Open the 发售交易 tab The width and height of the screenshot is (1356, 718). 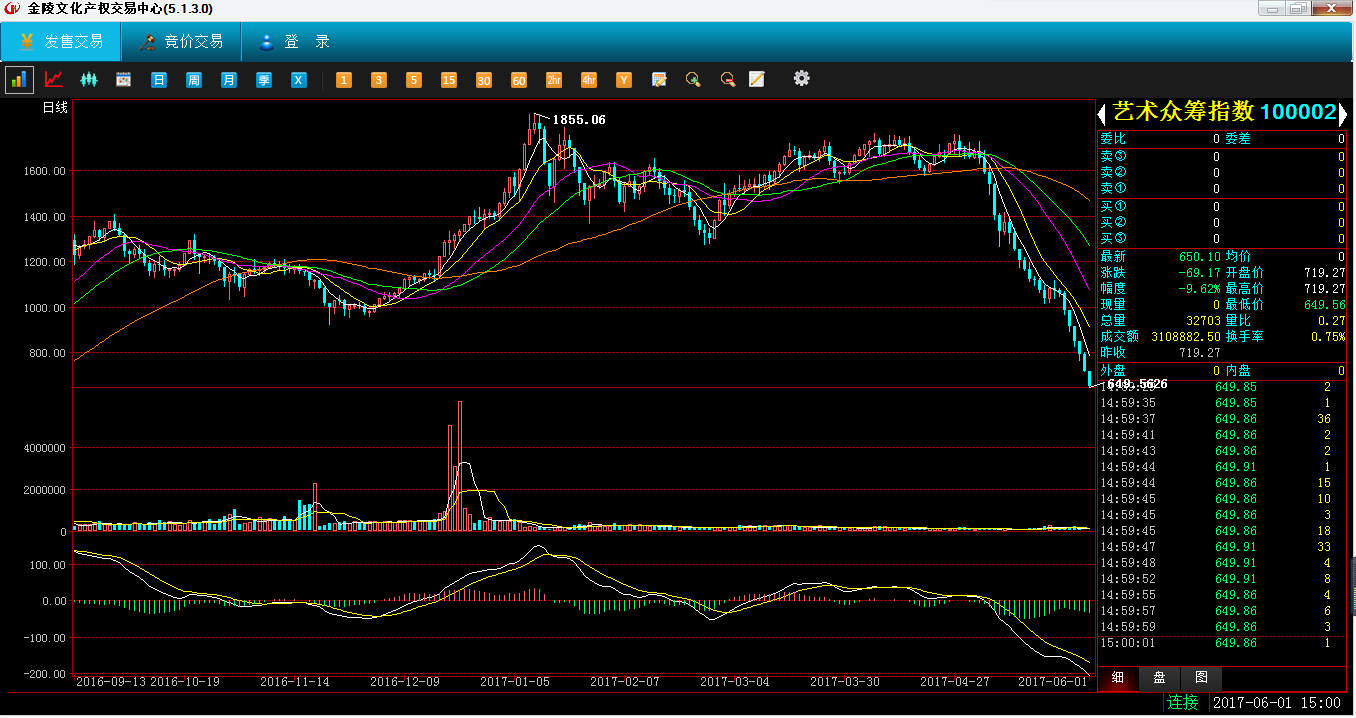click(x=61, y=42)
